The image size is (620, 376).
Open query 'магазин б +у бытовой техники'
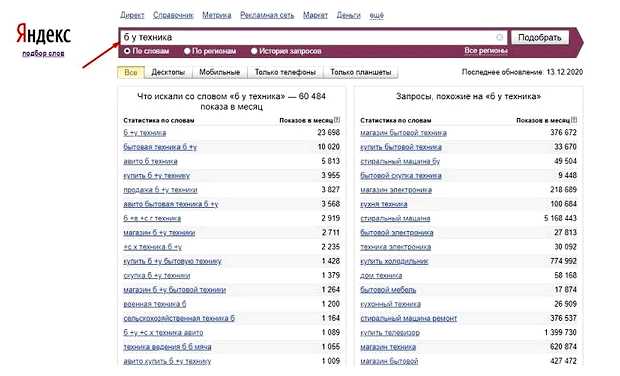point(175,290)
